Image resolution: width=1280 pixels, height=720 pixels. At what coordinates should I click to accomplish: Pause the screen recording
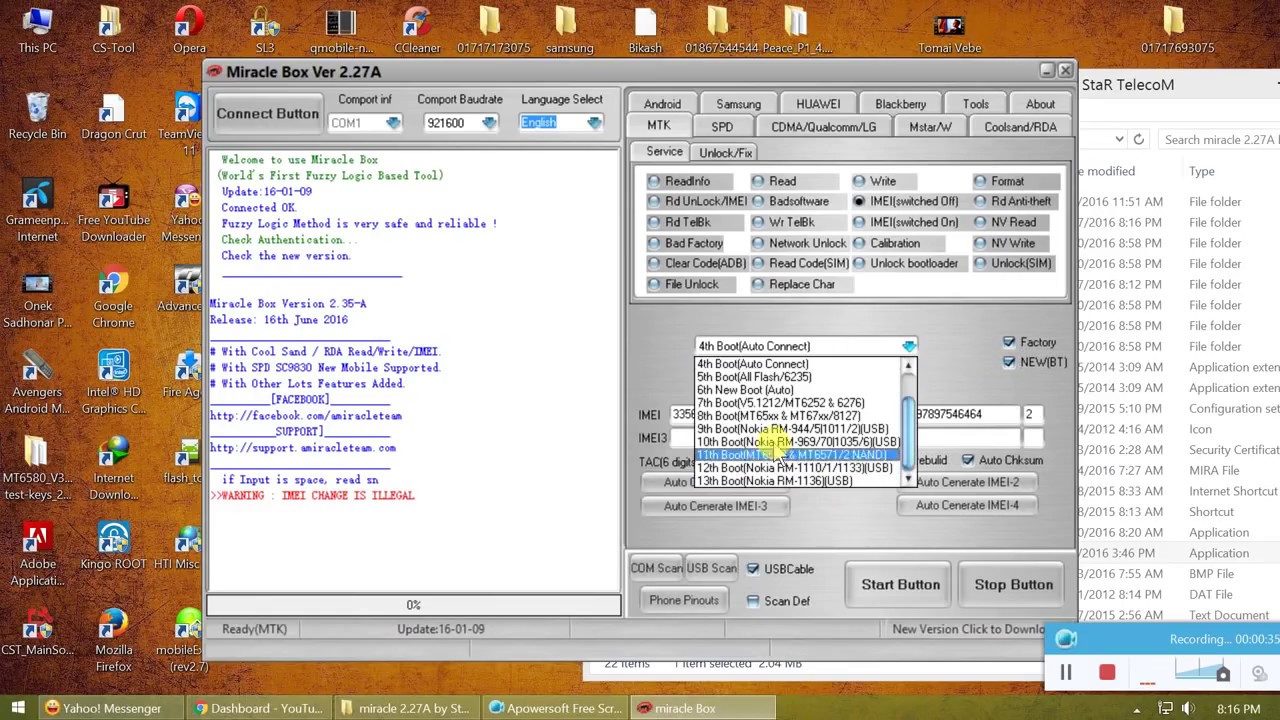(x=1066, y=673)
